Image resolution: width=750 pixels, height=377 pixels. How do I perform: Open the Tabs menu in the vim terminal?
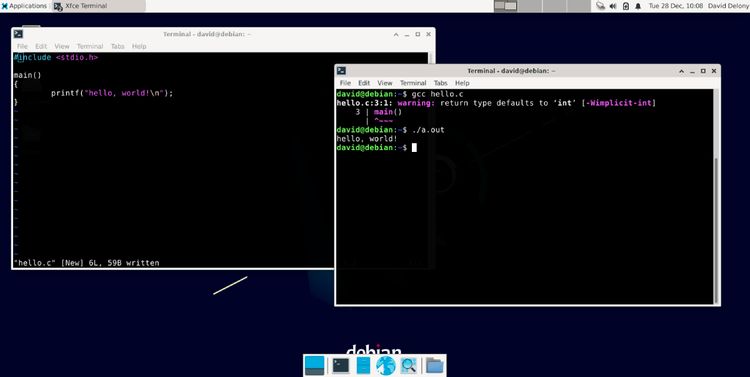117,46
